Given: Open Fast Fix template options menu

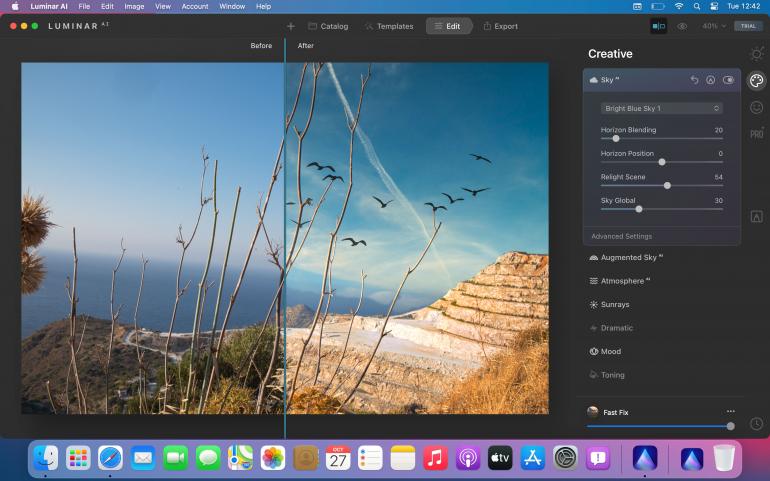Looking at the screenshot, I should pyautogui.click(x=730, y=411).
